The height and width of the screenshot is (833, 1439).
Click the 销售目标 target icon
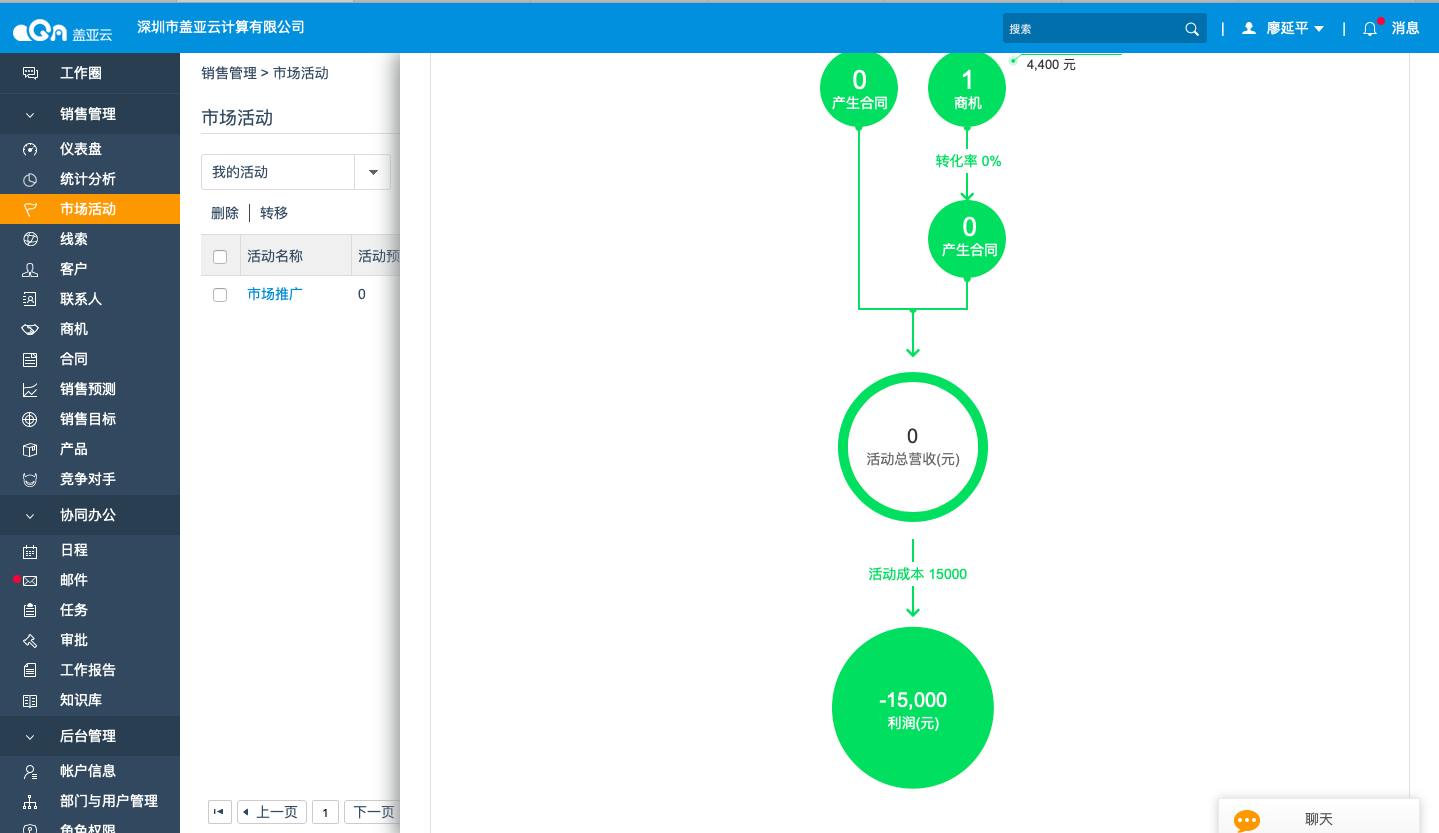[x=30, y=419]
